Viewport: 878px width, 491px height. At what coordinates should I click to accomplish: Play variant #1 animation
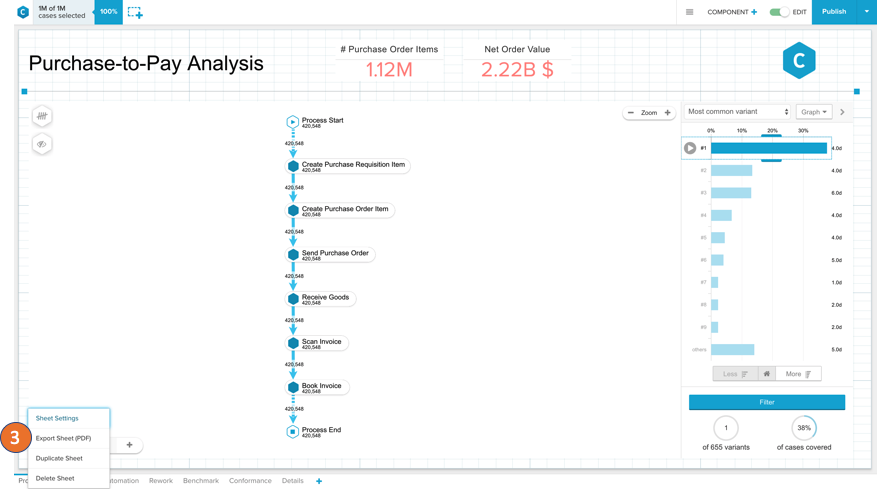pos(690,148)
